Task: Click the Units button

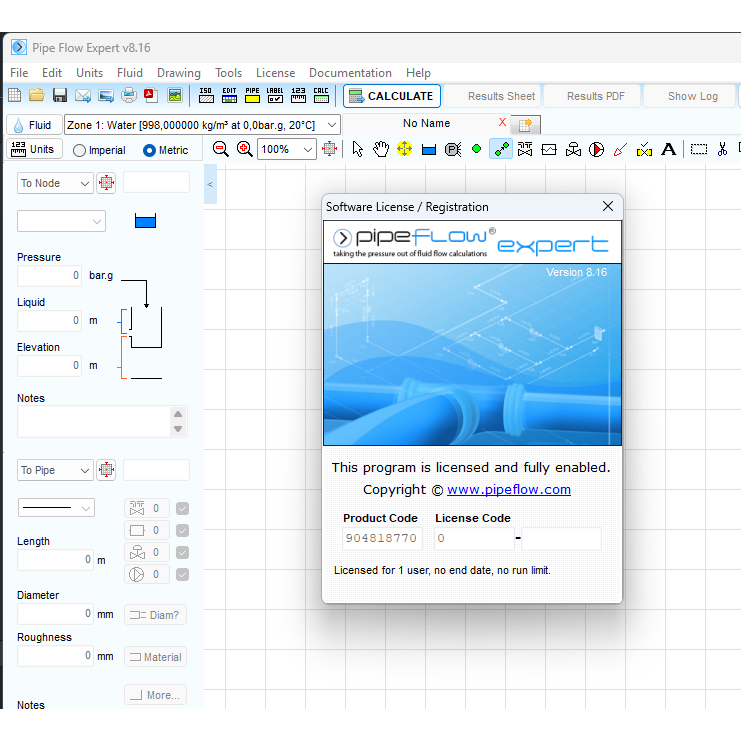Action: (x=34, y=149)
